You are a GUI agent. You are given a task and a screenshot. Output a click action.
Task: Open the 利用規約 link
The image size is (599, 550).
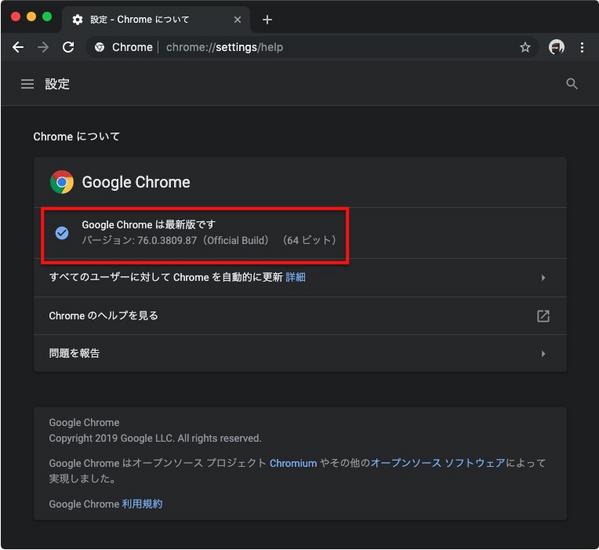pyautogui.click(x=142, y=504)
